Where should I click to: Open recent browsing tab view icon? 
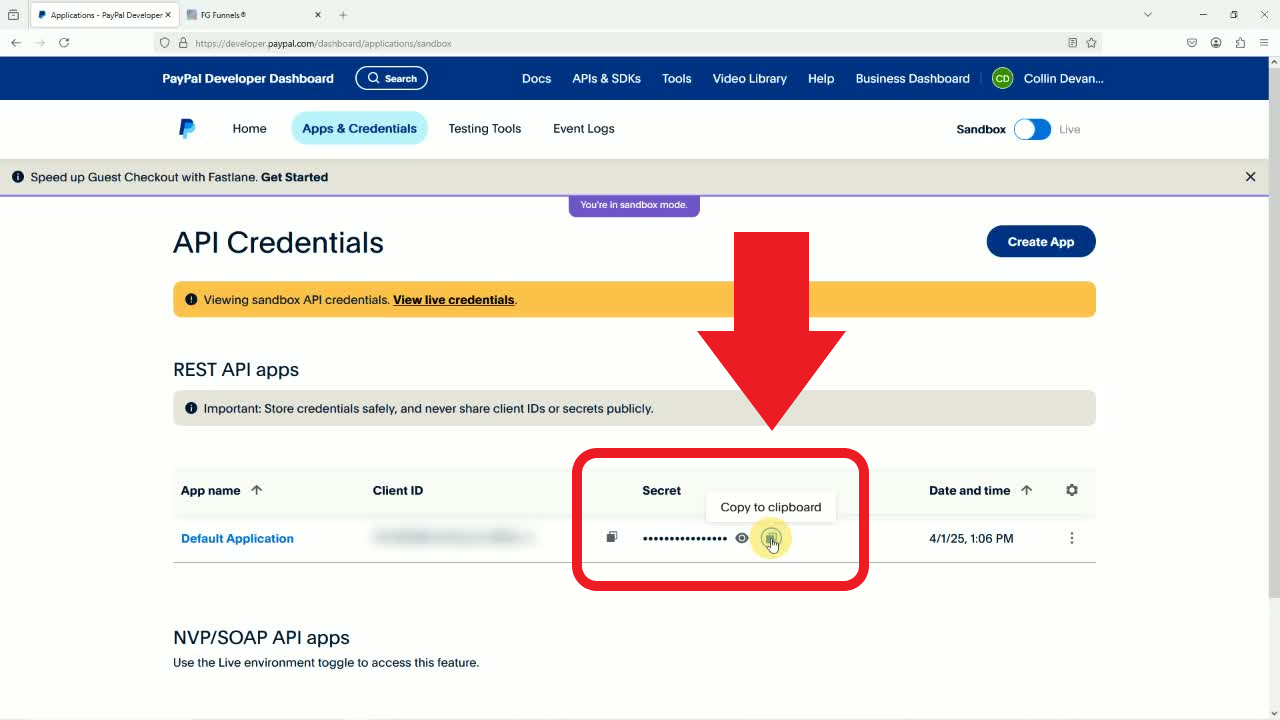(x=13, y=15)
